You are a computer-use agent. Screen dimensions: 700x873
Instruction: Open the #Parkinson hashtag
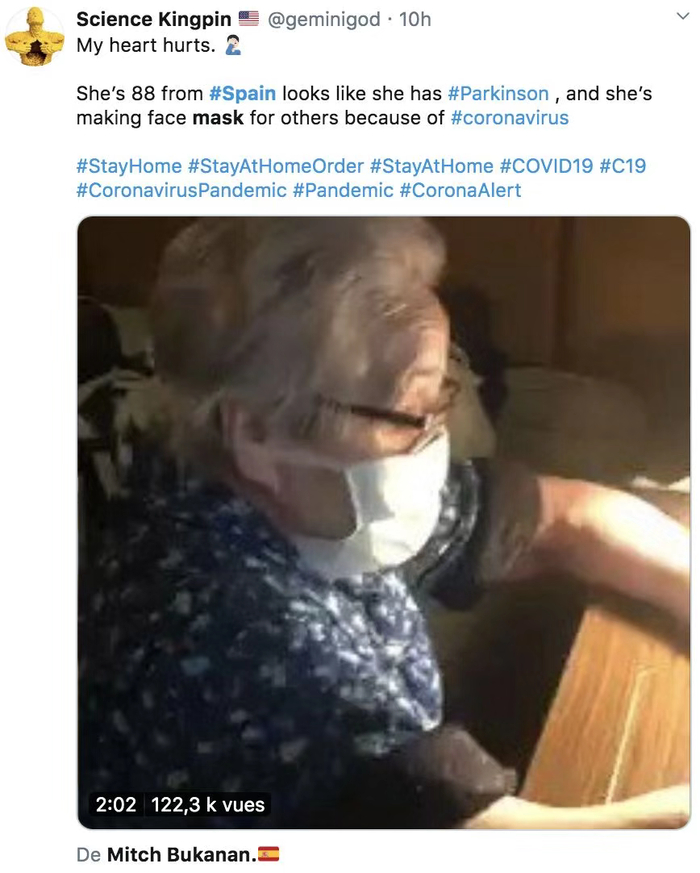pos(498,93)
